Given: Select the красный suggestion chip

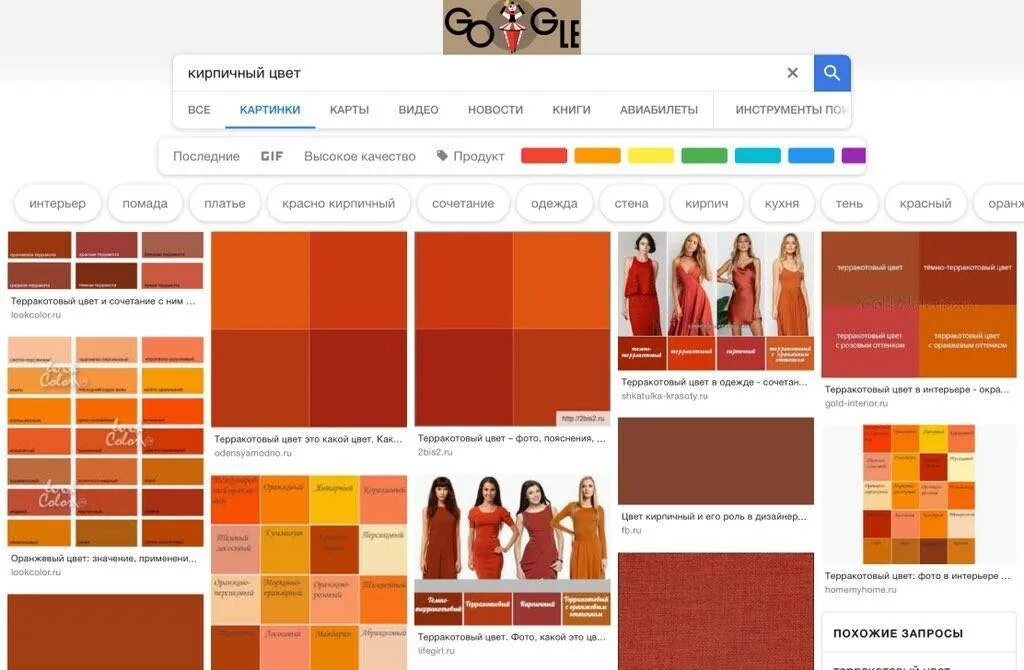Looking at the screenshot, I should (925, 203).
